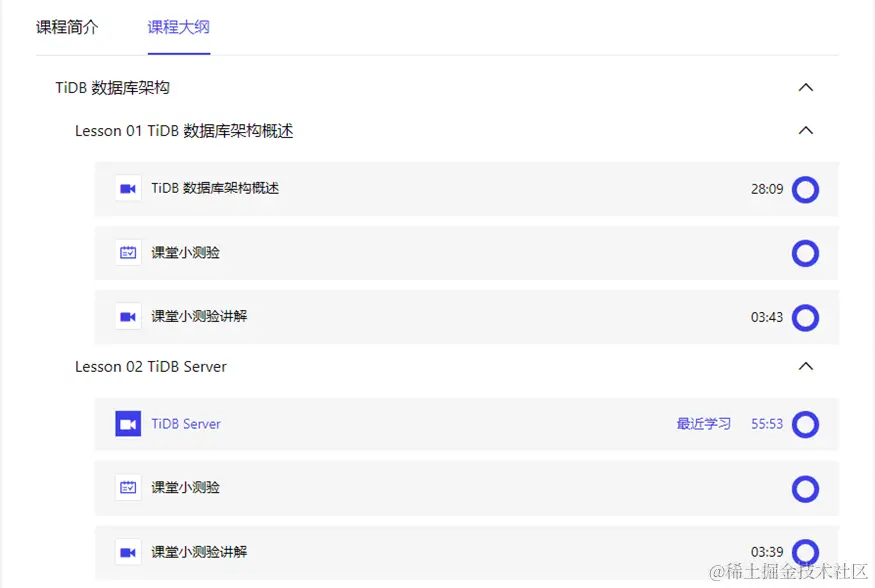The image size is (875, 588).
Task: Click the 最近学习 label
Action: click(x=704, y=424)
